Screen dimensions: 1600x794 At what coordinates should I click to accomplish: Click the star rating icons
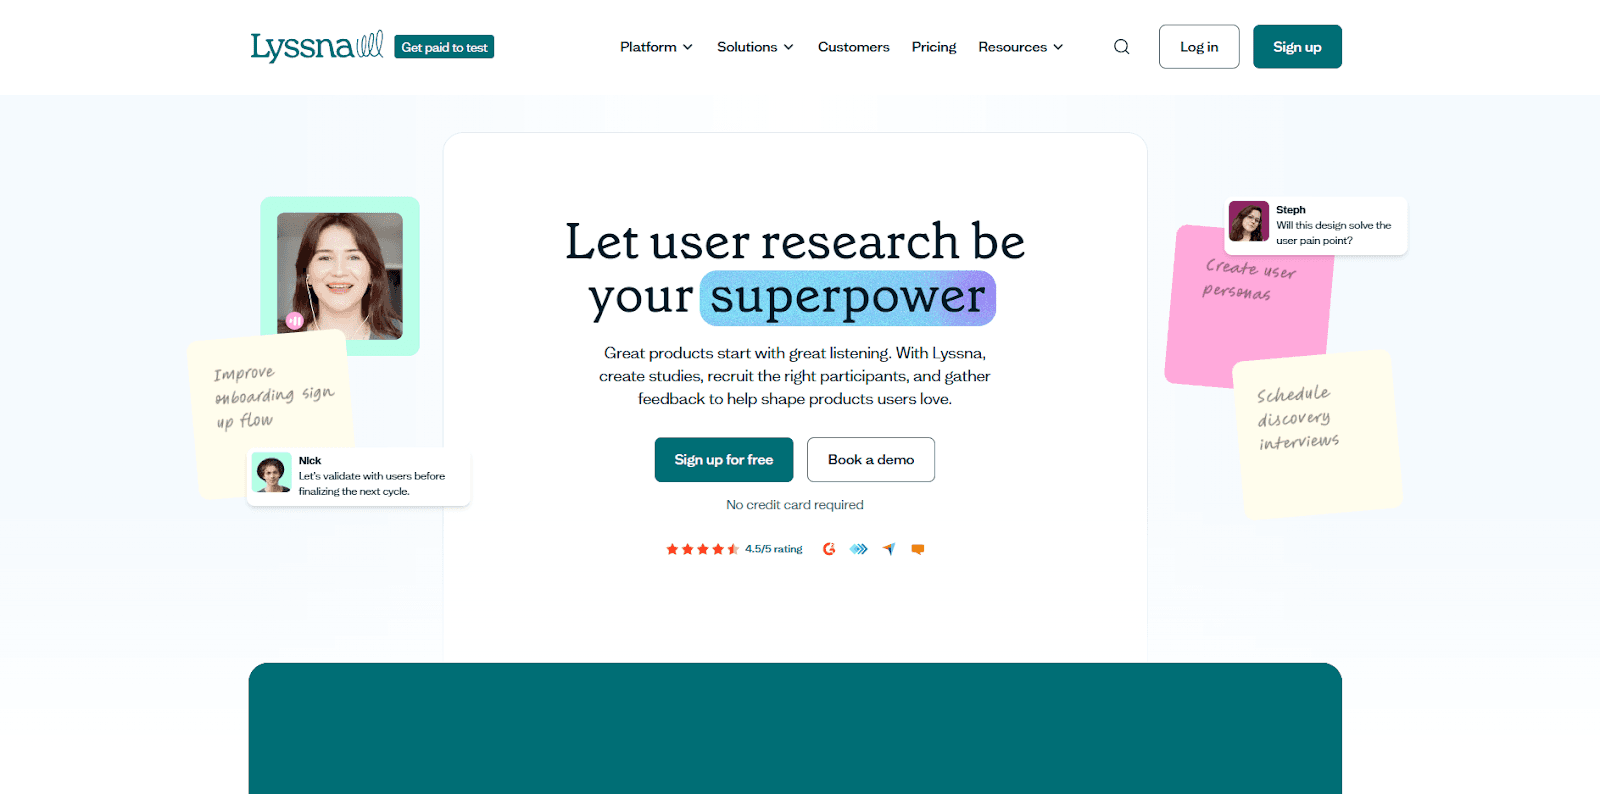(x=703, y=549)
